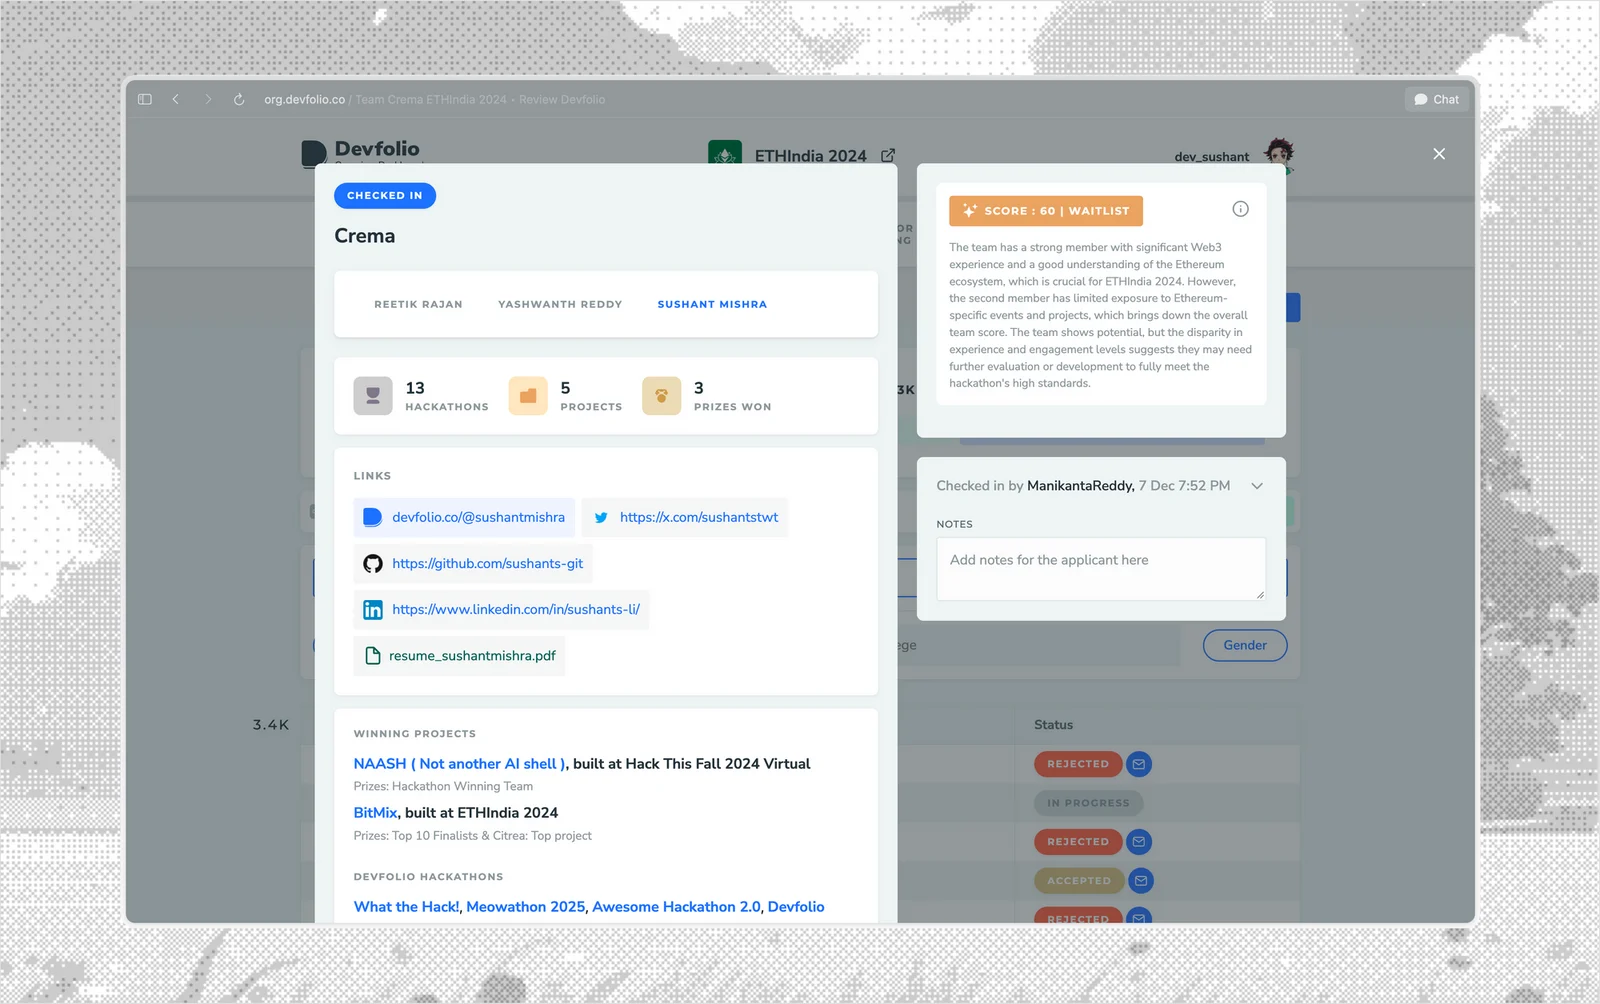Close the applicant modal with the X
1600x1004 pixels.
click(x=1439, y=154)
